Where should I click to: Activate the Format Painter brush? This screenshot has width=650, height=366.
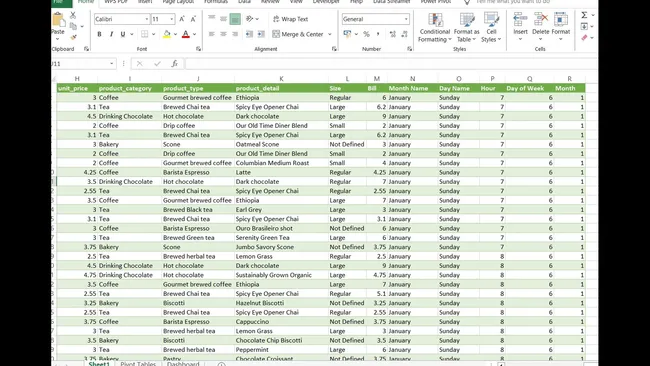tap(73, 37)
